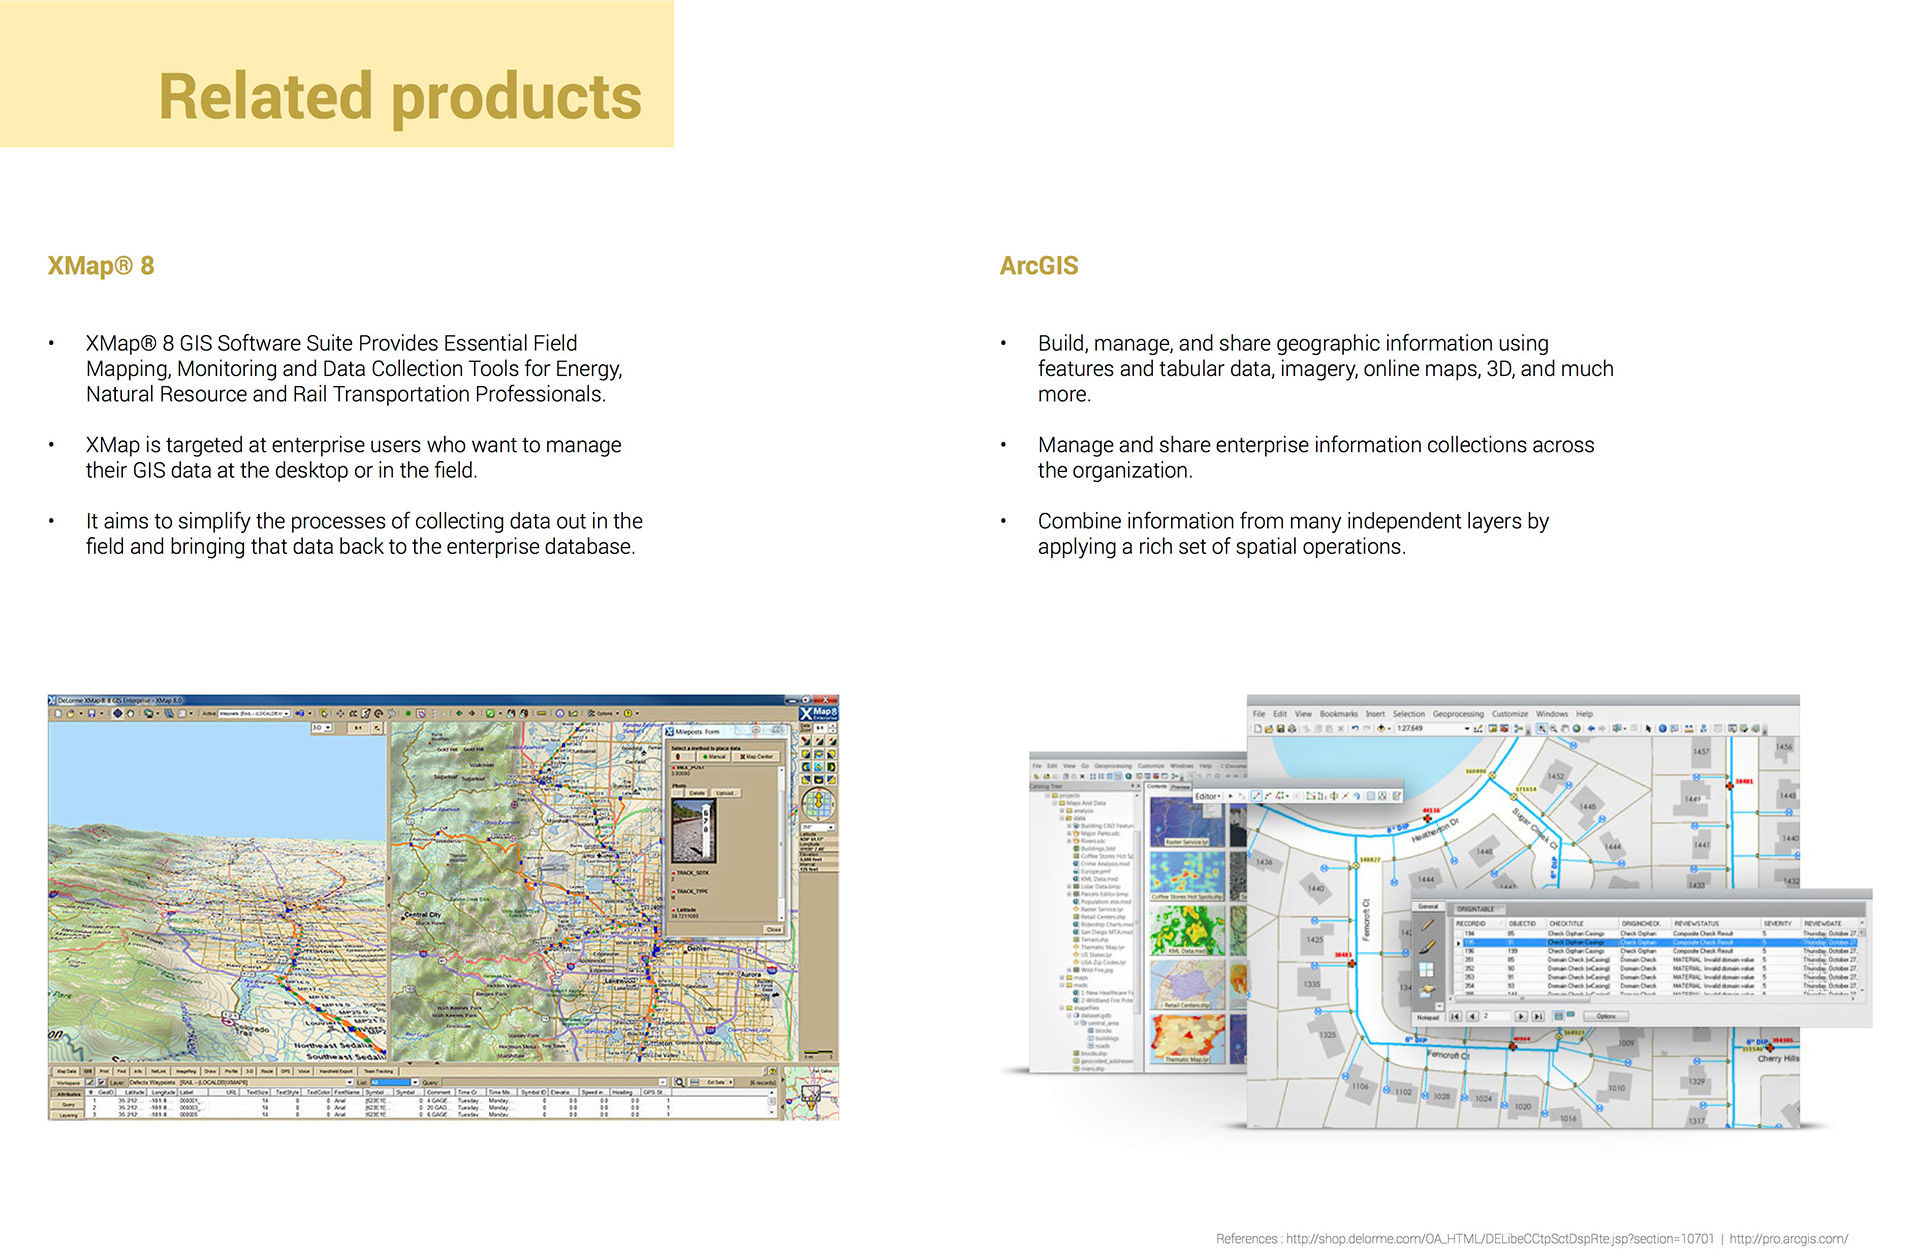Go to first record in reviewer table
The width and height of the screenshot is (1920, 1260).
[x=1455, y=1016]
